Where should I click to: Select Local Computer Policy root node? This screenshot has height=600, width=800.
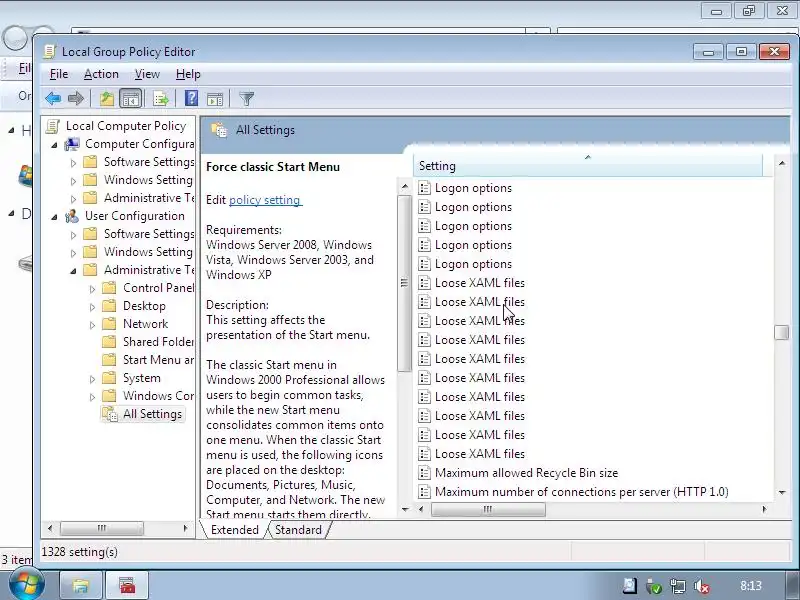tap(126, 126)
